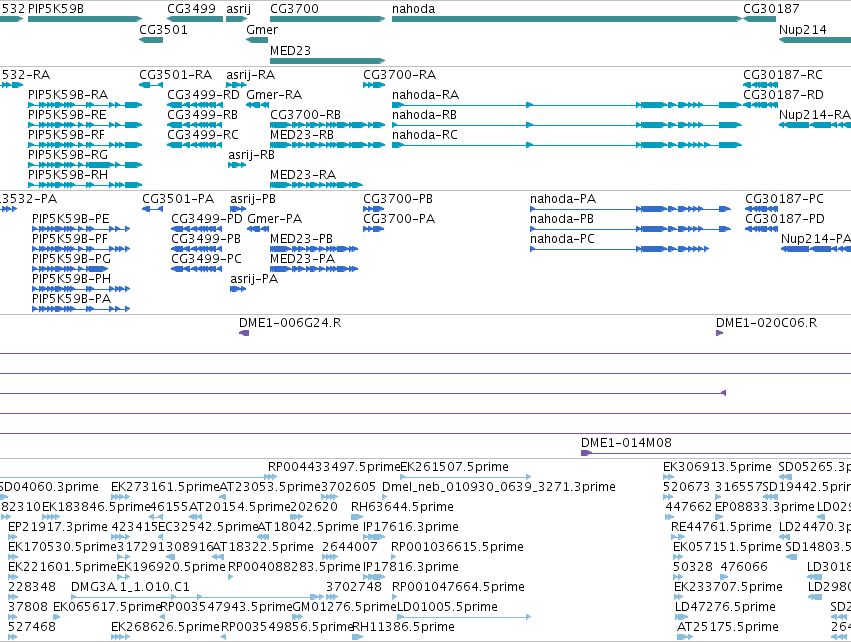Click the LD01005.5prime EST feature
The image size is (851, 642).
pos(464,616)
